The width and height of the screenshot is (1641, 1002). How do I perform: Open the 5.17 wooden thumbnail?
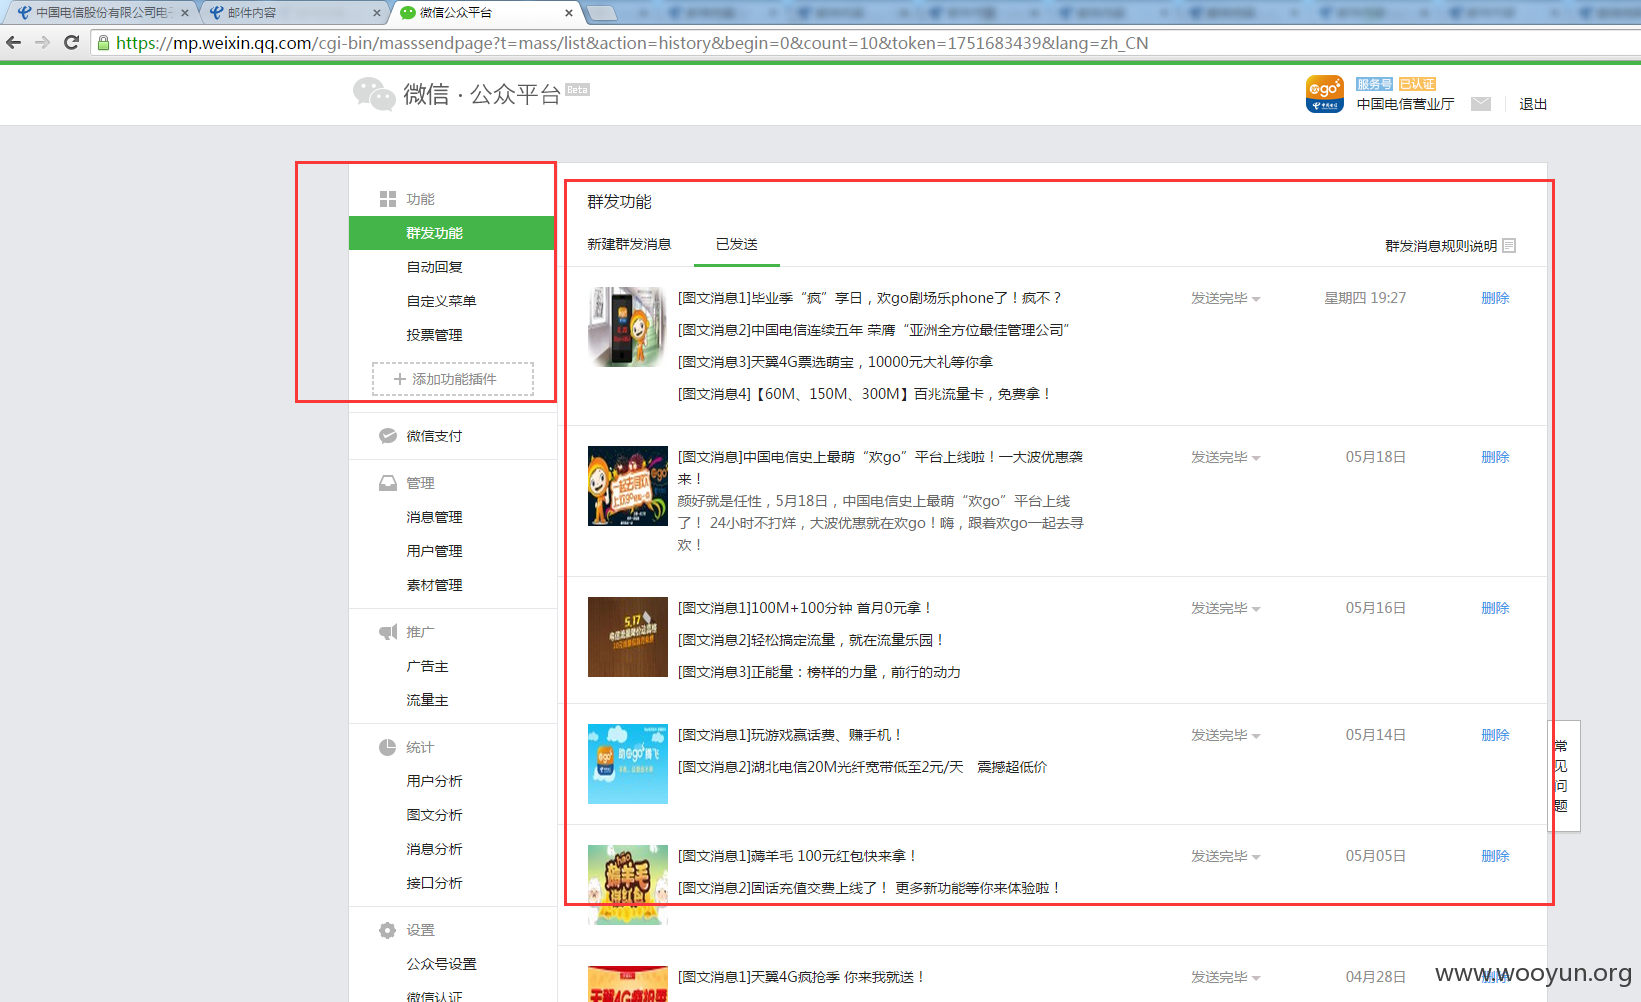[x=627, y=637]
